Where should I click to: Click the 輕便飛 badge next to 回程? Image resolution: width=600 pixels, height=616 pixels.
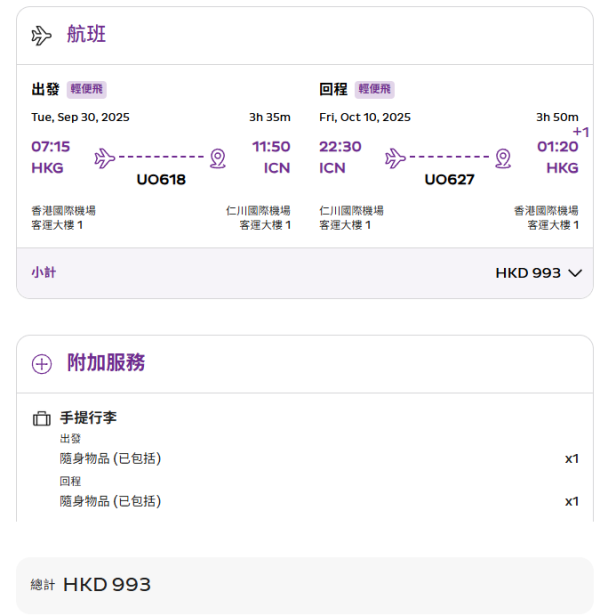click(374, 89)
